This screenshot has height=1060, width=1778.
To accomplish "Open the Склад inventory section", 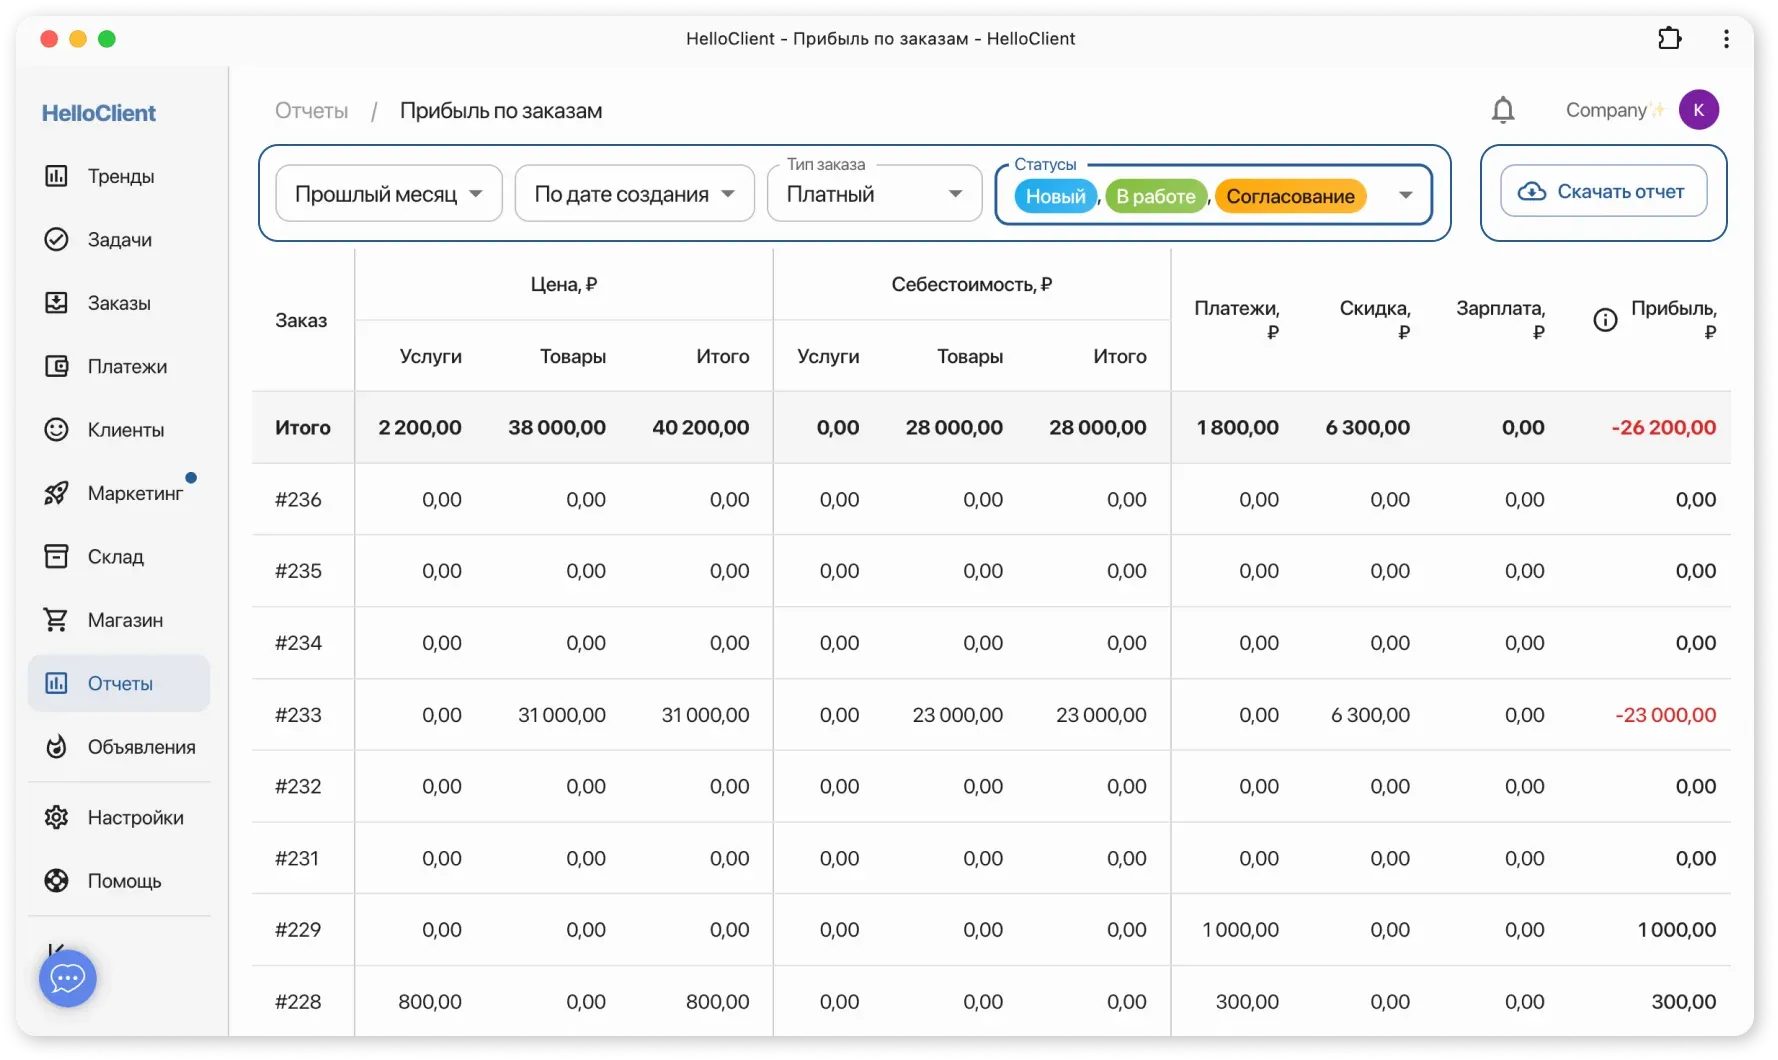I will pos(115,556).
